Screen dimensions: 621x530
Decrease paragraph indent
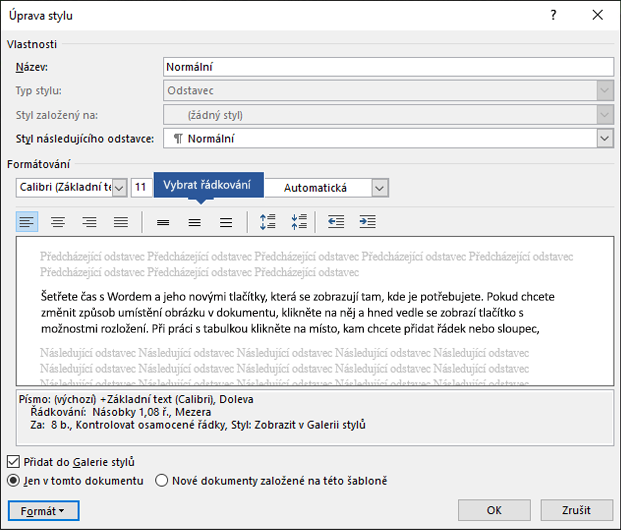pos(336,221)
